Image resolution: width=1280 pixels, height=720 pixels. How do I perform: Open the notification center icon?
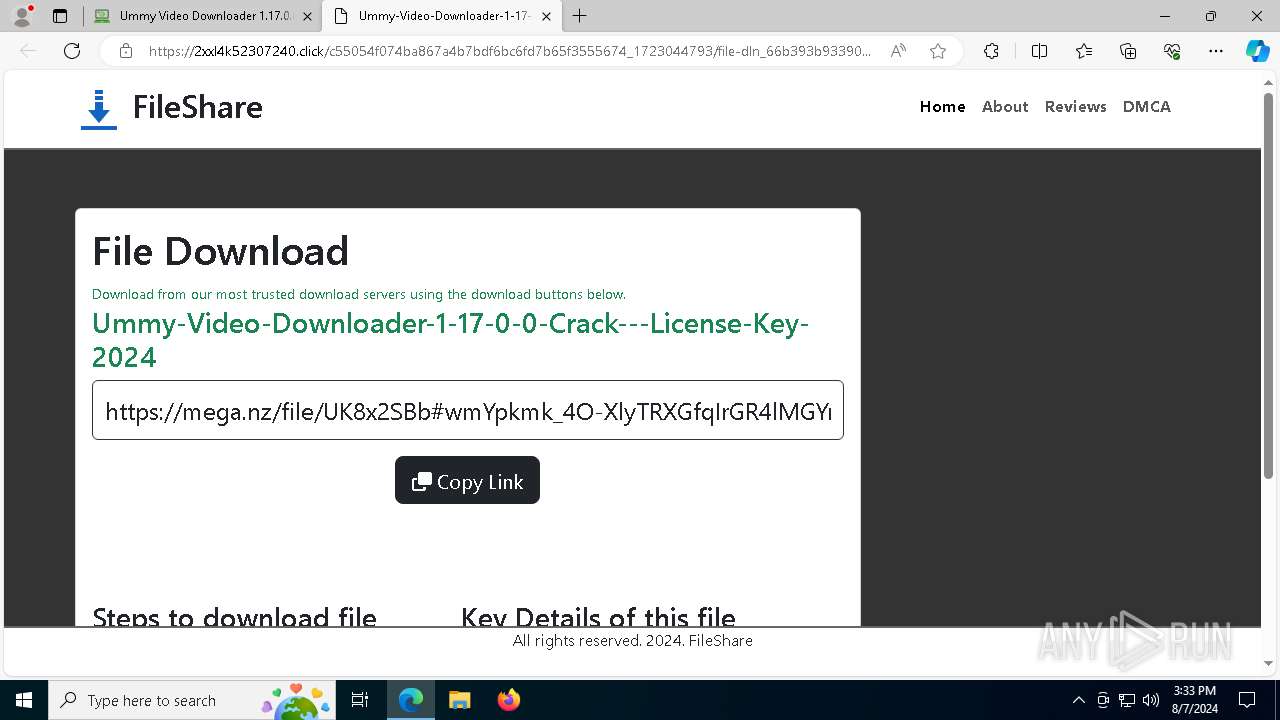(1247, 700)
